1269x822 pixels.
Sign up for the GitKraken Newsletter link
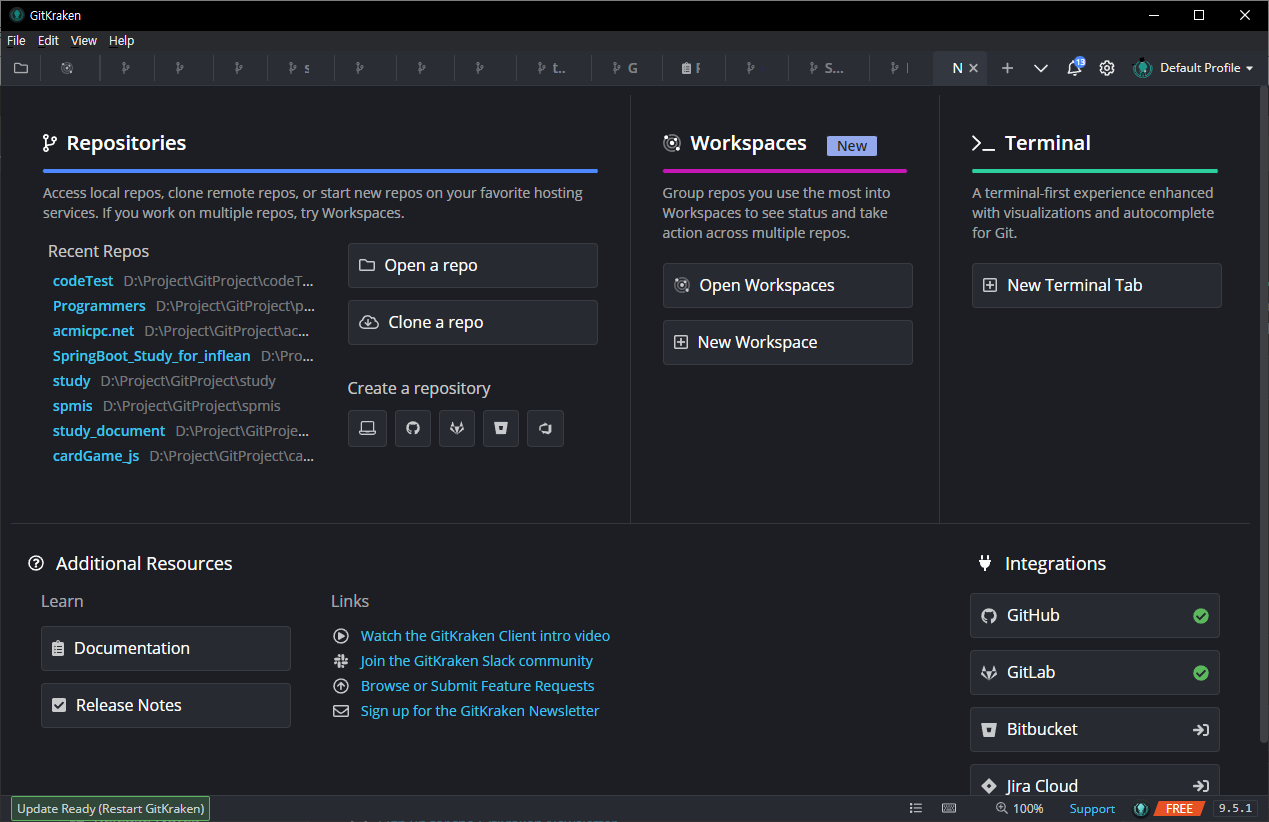pos(480,711)
